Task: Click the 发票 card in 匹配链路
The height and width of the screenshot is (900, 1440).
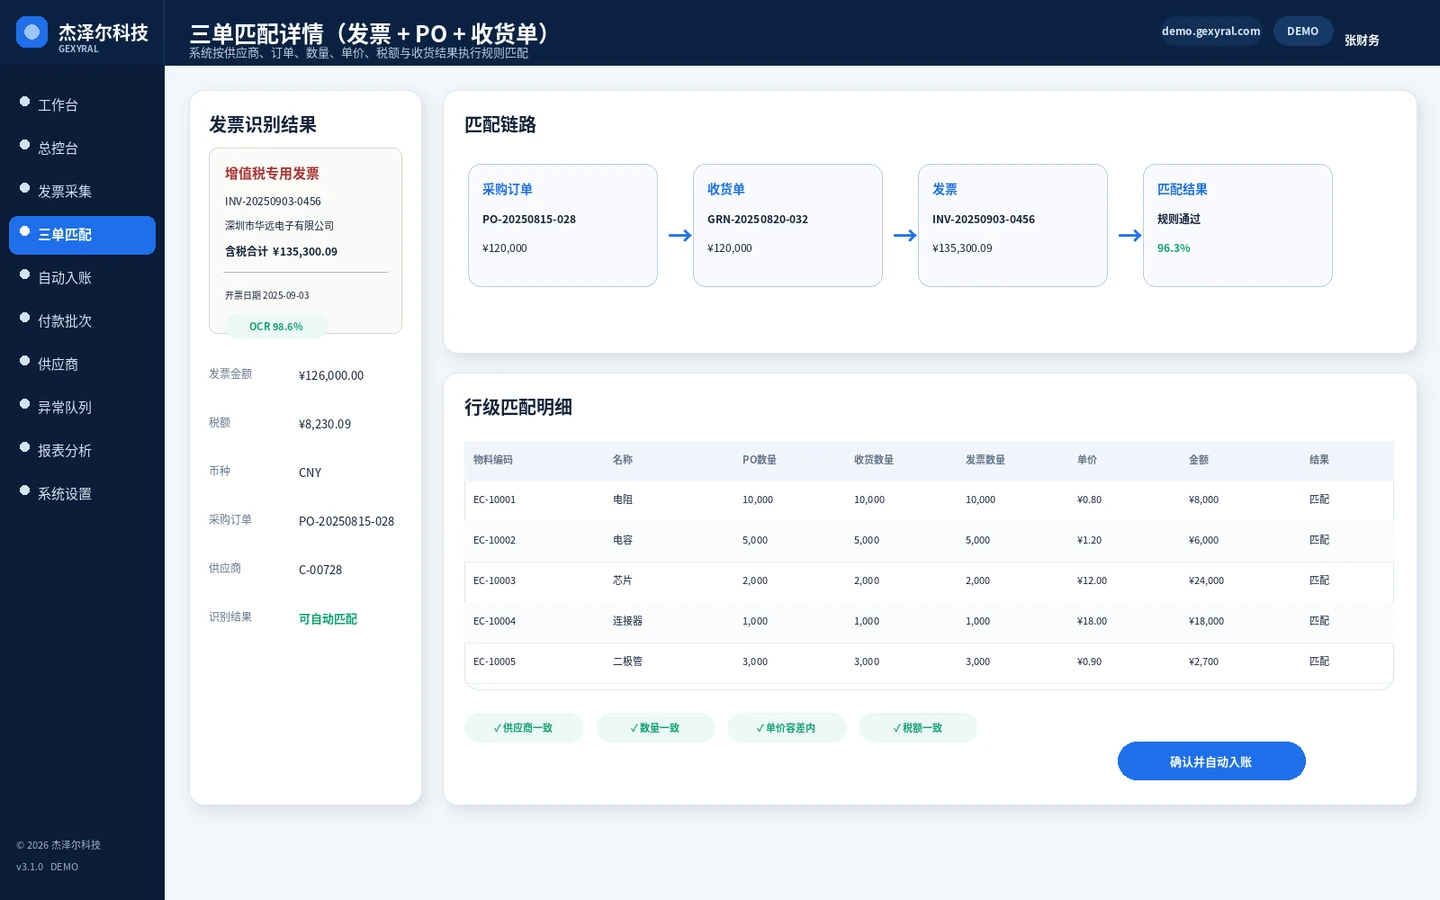Action: [x=1013, y=225]
